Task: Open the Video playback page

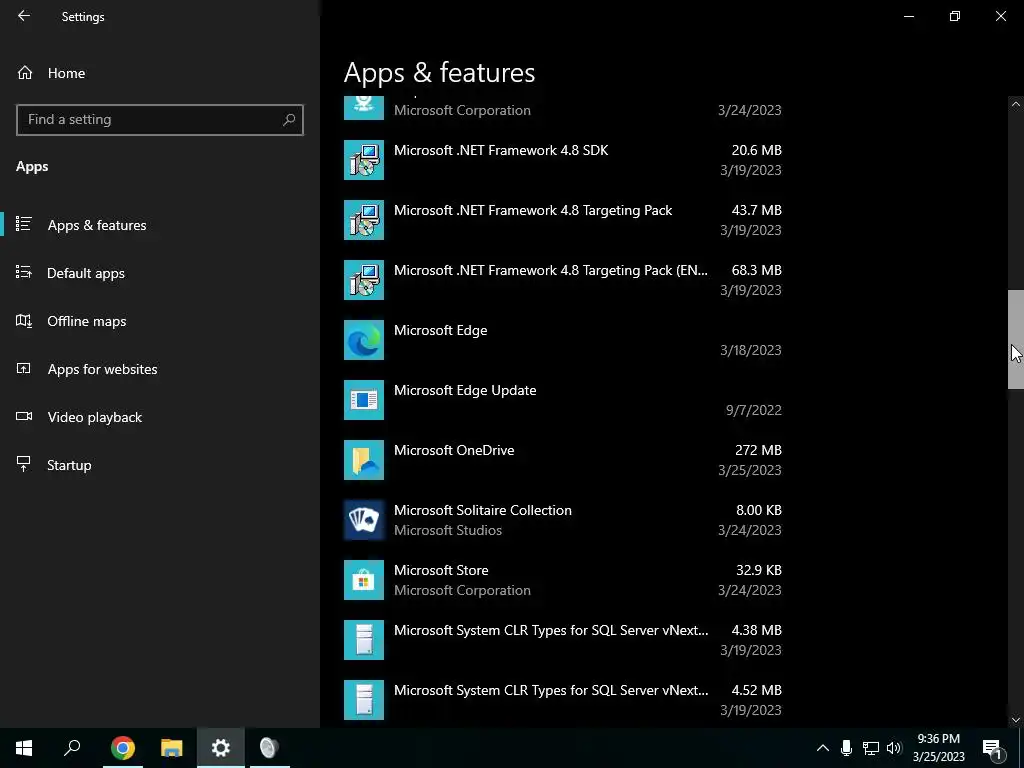Action: coord(160,417)
